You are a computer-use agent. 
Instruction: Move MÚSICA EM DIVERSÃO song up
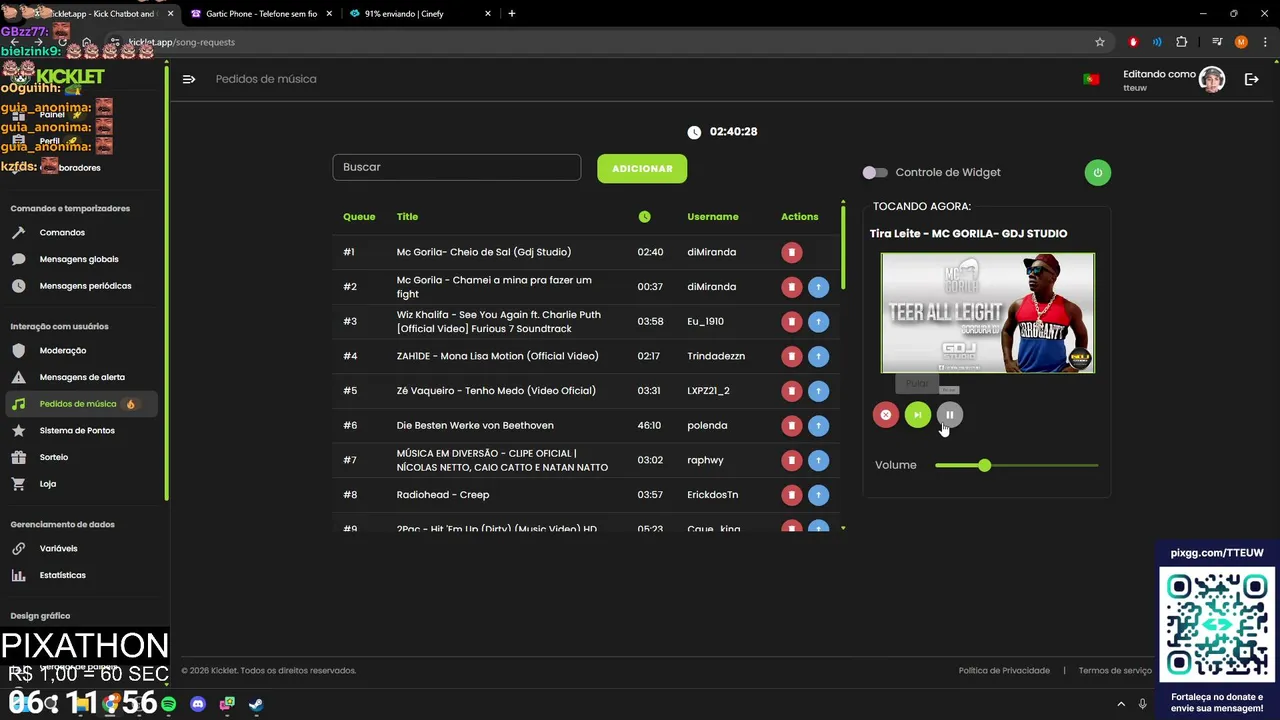coord(818,460)
